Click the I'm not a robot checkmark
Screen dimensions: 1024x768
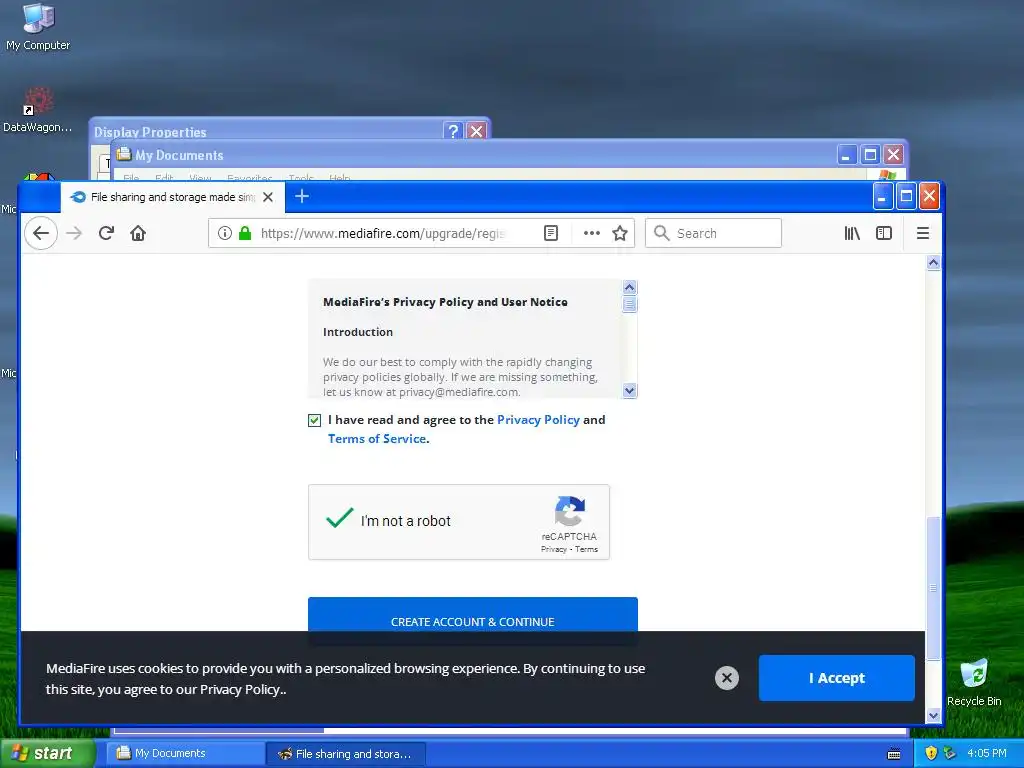pos(340,519)
